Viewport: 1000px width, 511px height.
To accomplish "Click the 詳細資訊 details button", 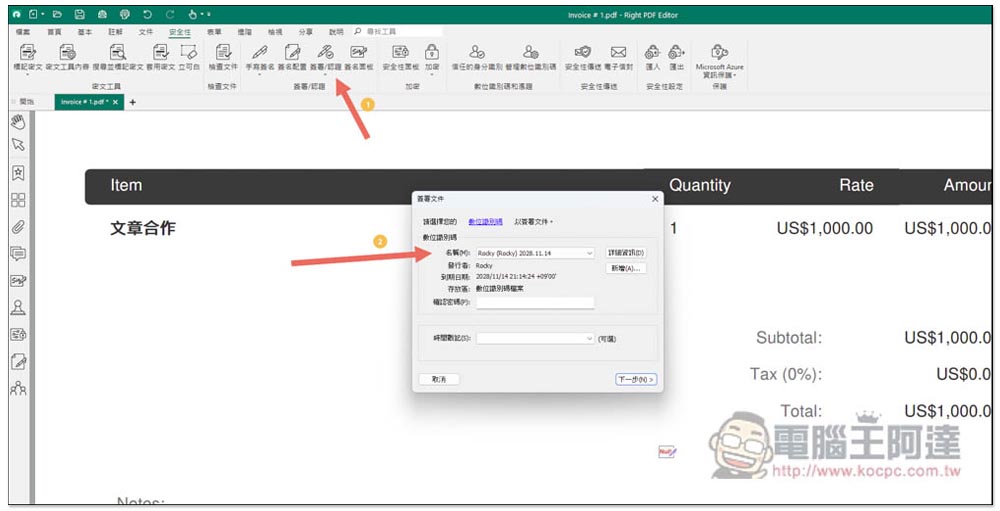I will click(x=626, y=253).
